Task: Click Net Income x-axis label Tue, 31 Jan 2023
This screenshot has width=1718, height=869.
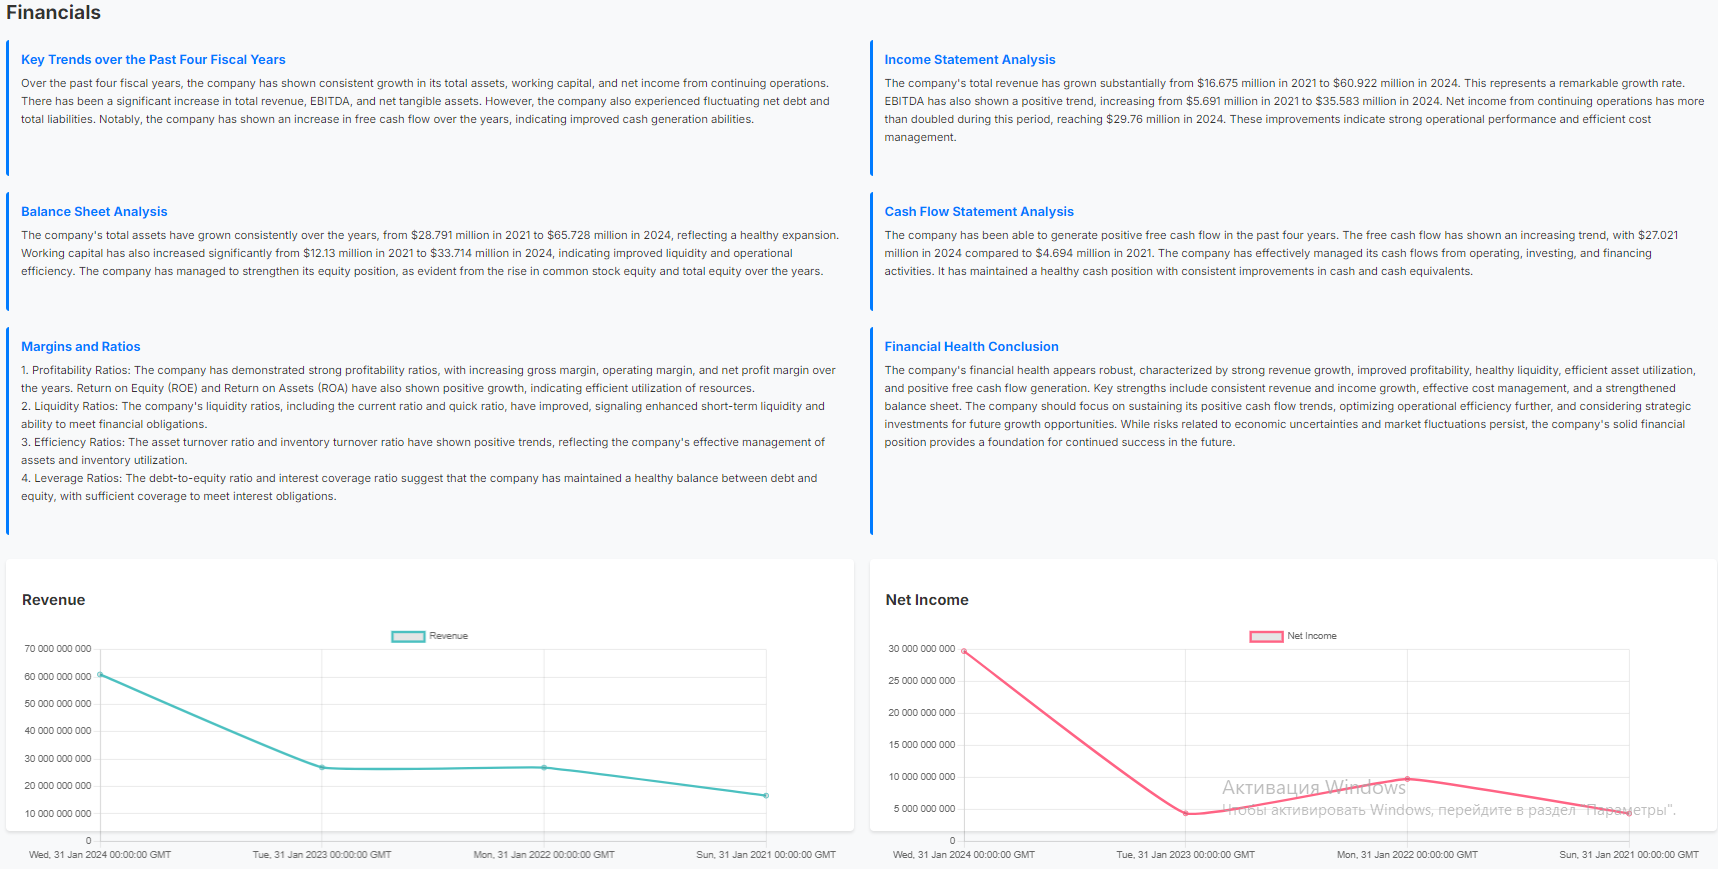Action: [1186, 855]
